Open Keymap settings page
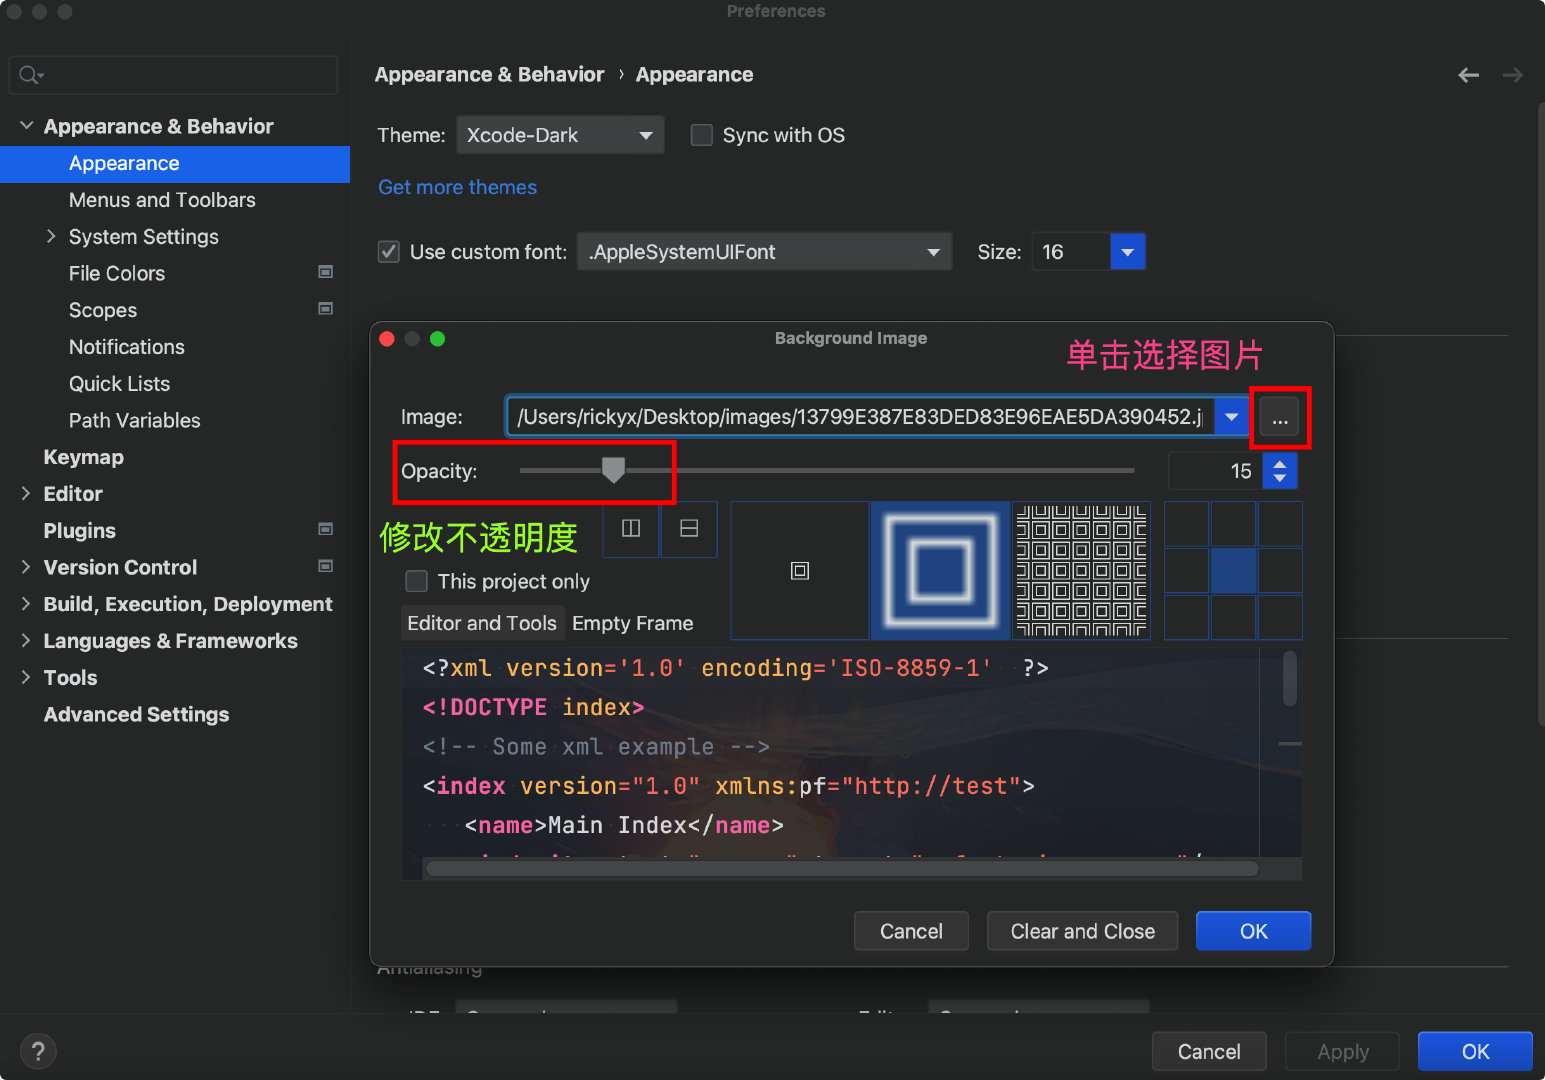Screen dimensions: 1545x1080 click(x=84, y=457)
